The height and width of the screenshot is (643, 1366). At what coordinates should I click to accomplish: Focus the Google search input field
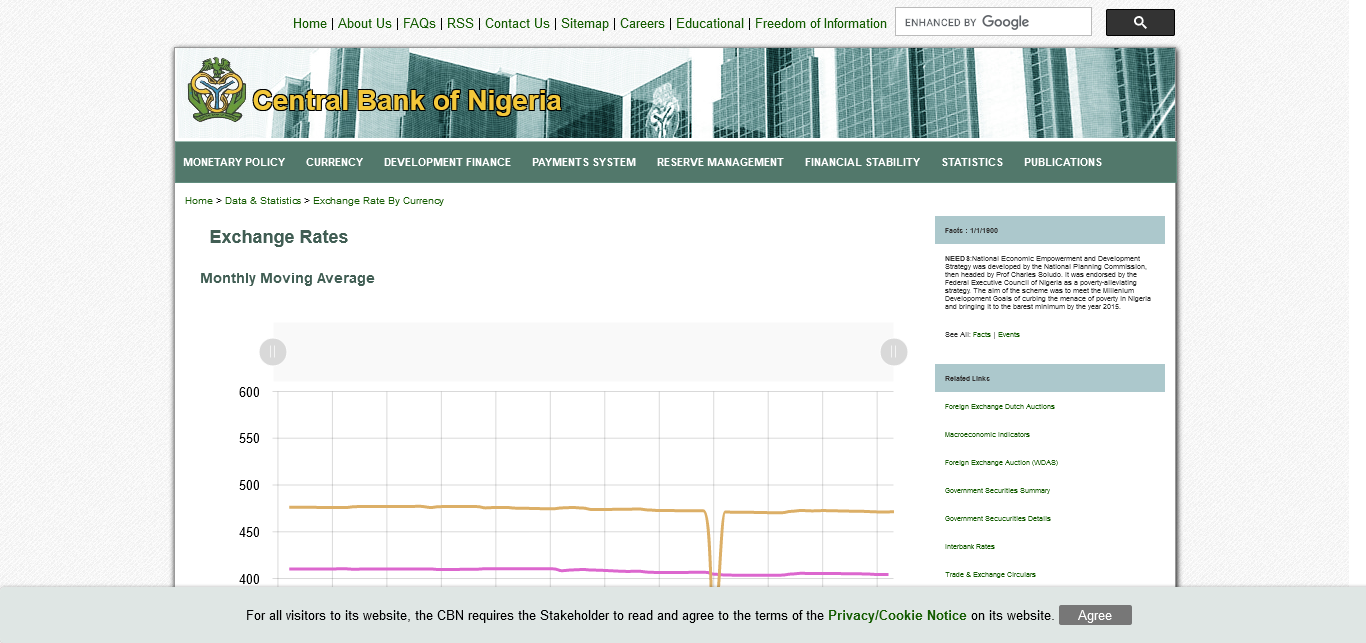point(992,22)
